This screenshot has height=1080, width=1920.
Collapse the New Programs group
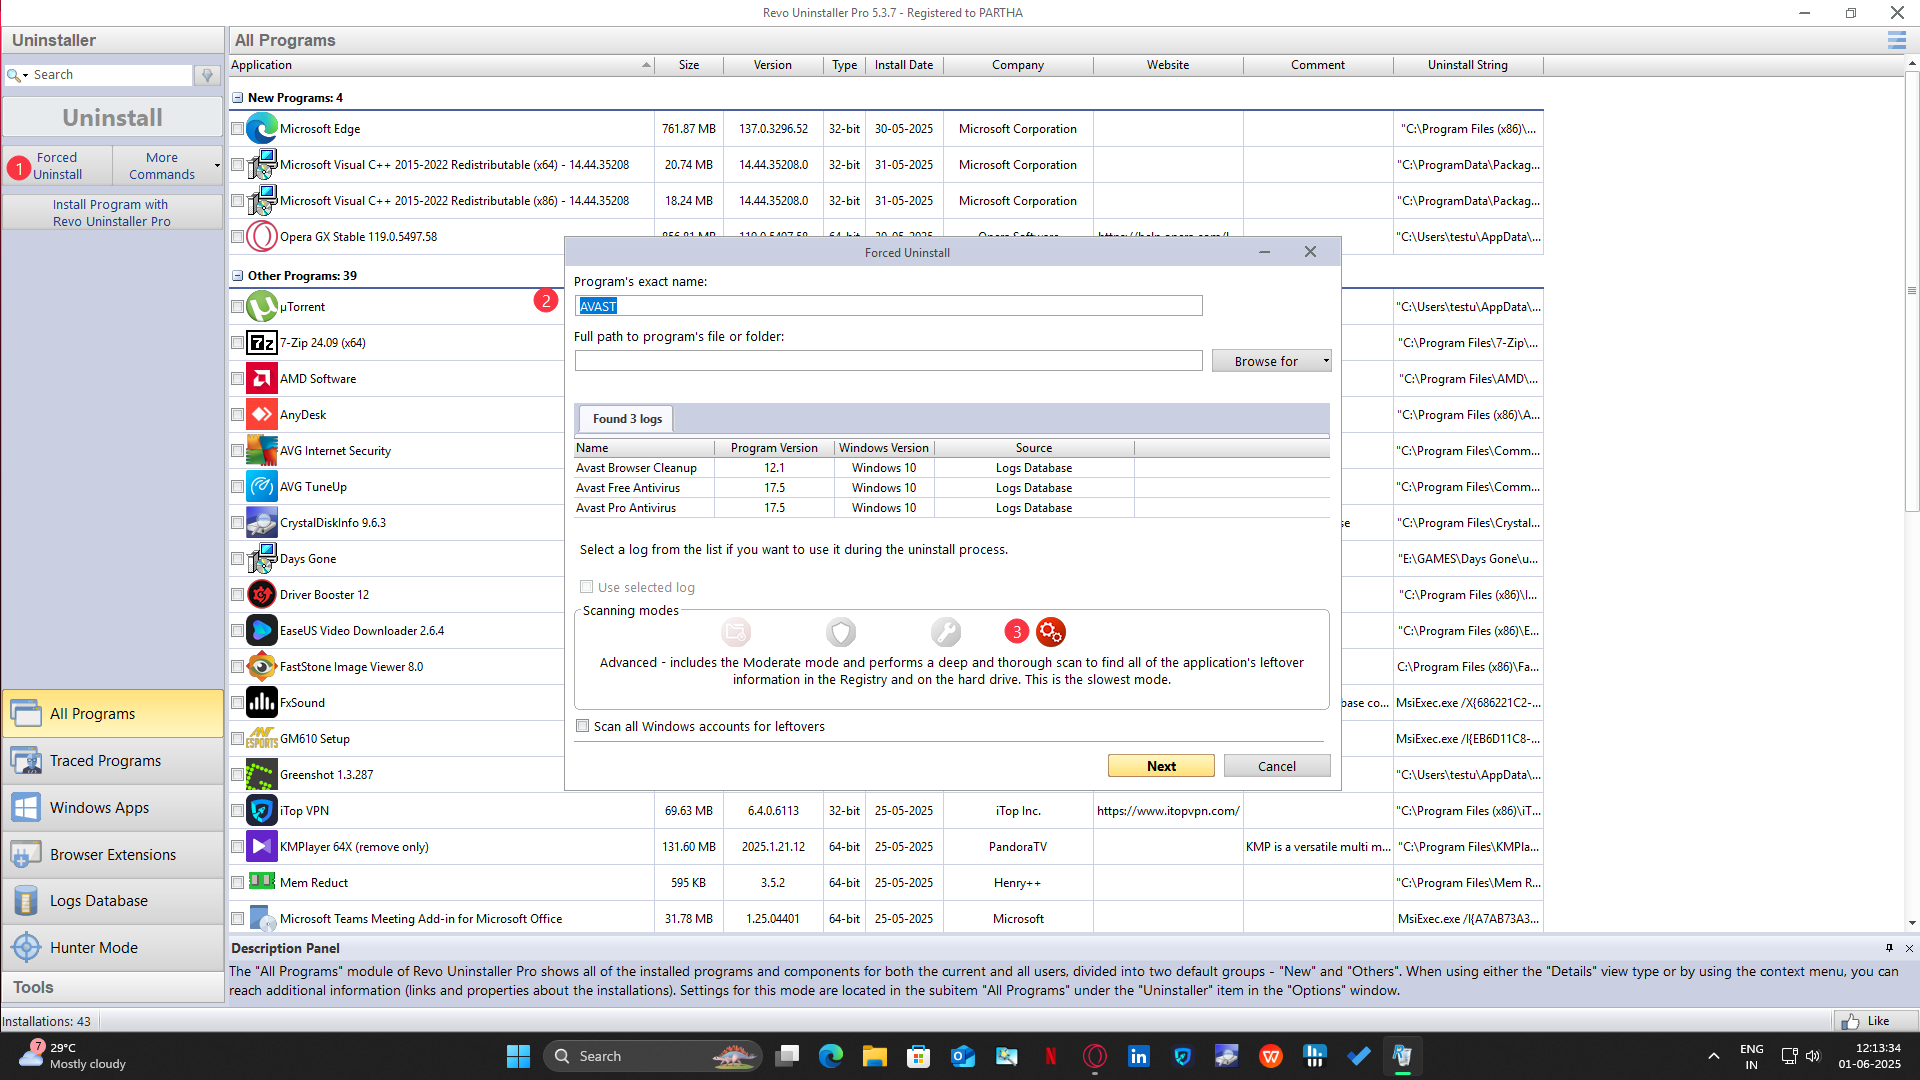(238, 98)
